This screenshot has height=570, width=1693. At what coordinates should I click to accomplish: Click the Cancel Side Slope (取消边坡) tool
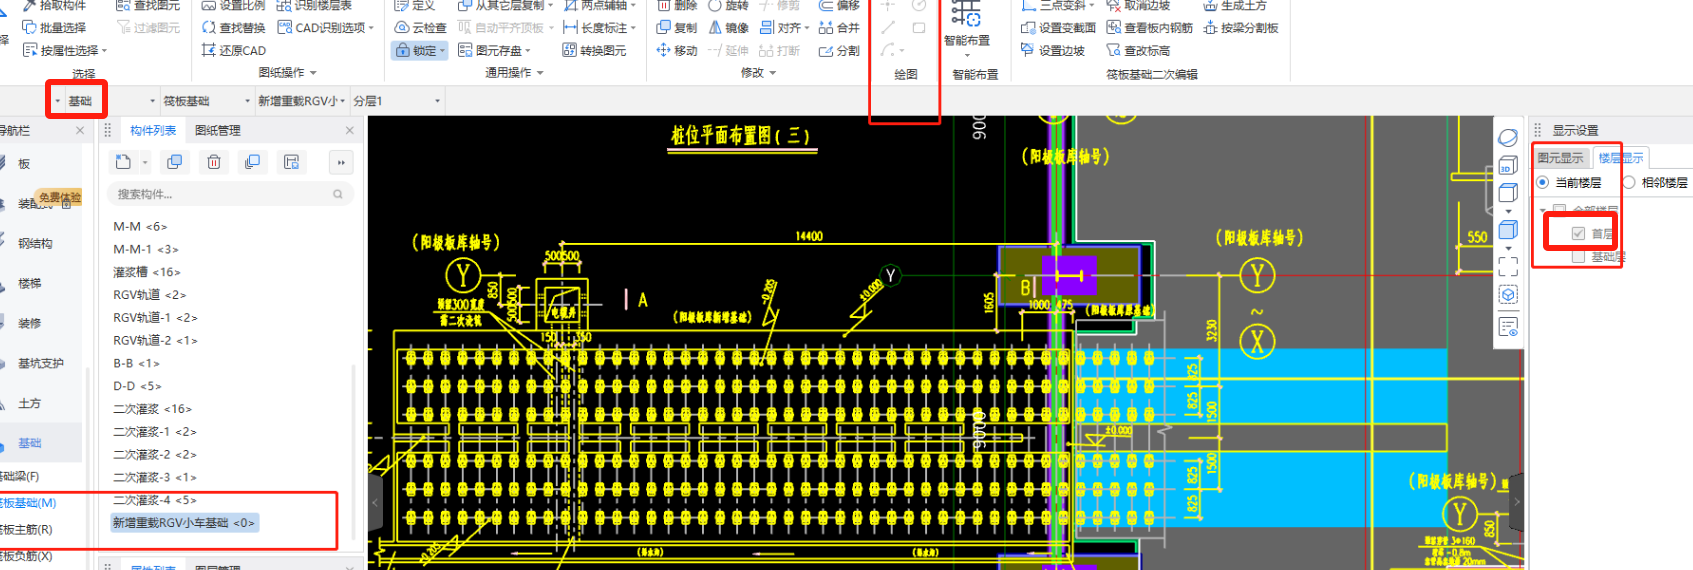[x=1138, y=6]
